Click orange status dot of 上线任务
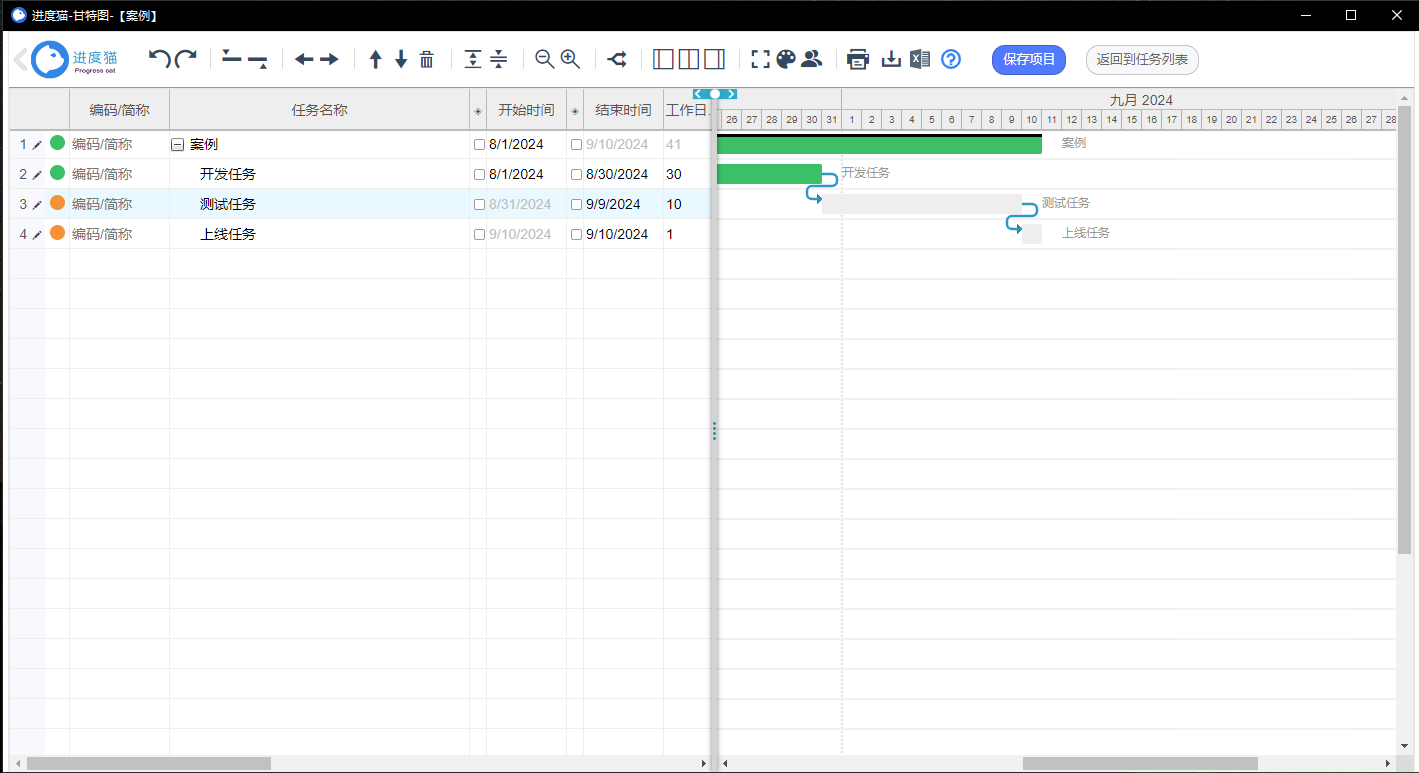The image size is (1419, 773). coord(57,233)
